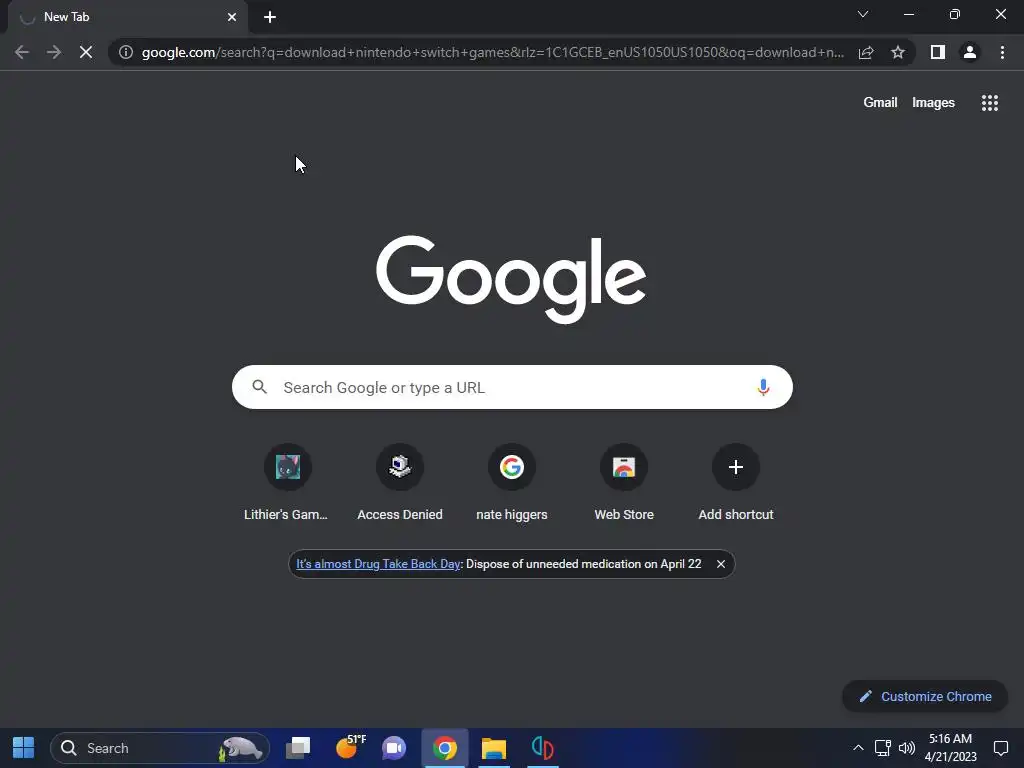
Task: Open tab search dropdown arrow
Action: pos(863,14)
